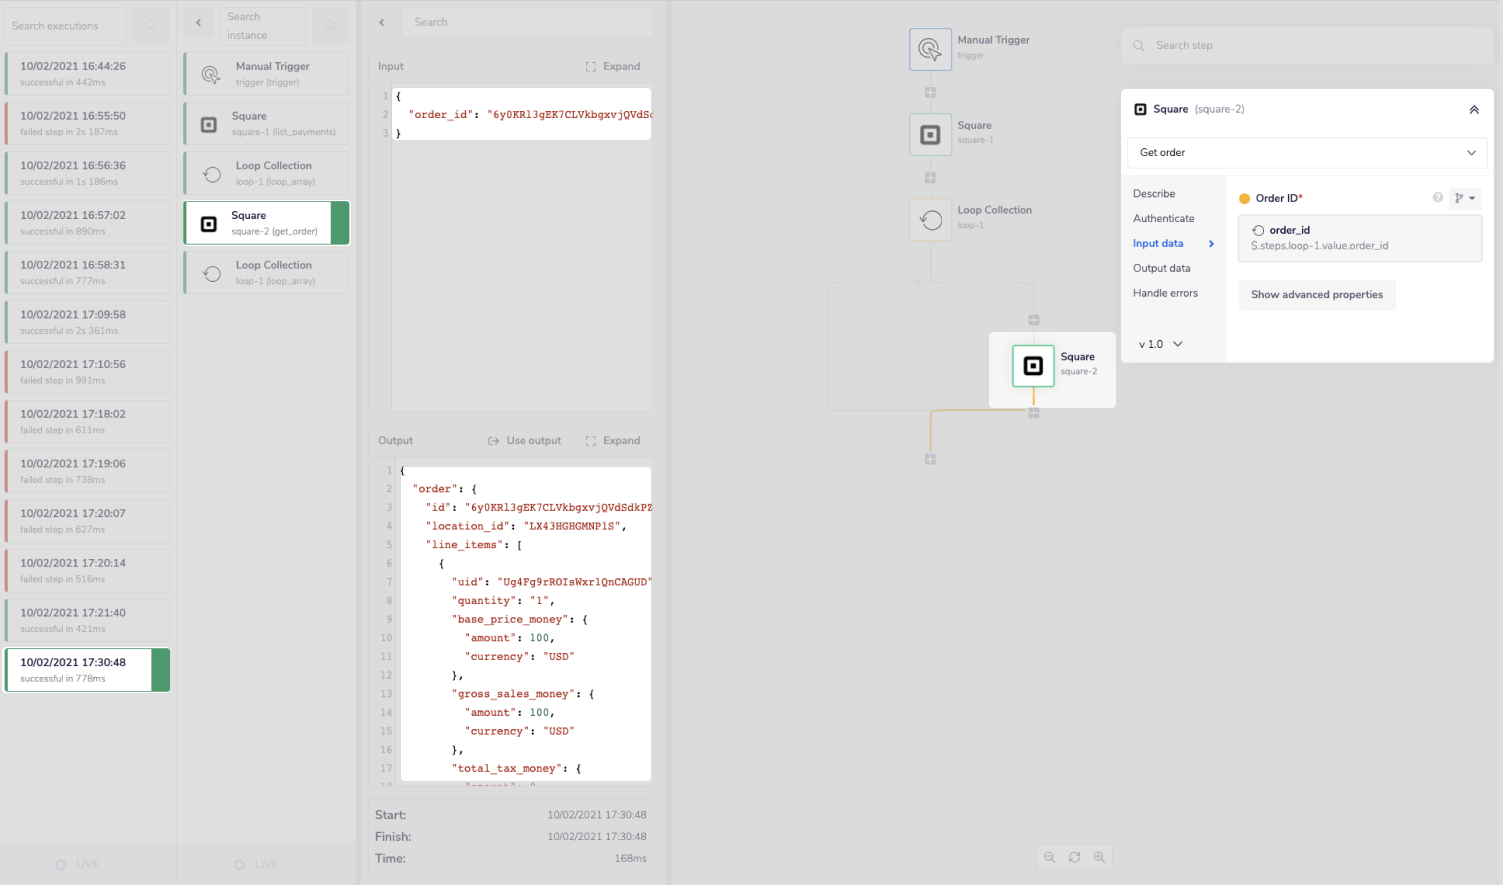Switch to the Output data section
The image size is (1503, 885).
click(x=1161, y=267)
